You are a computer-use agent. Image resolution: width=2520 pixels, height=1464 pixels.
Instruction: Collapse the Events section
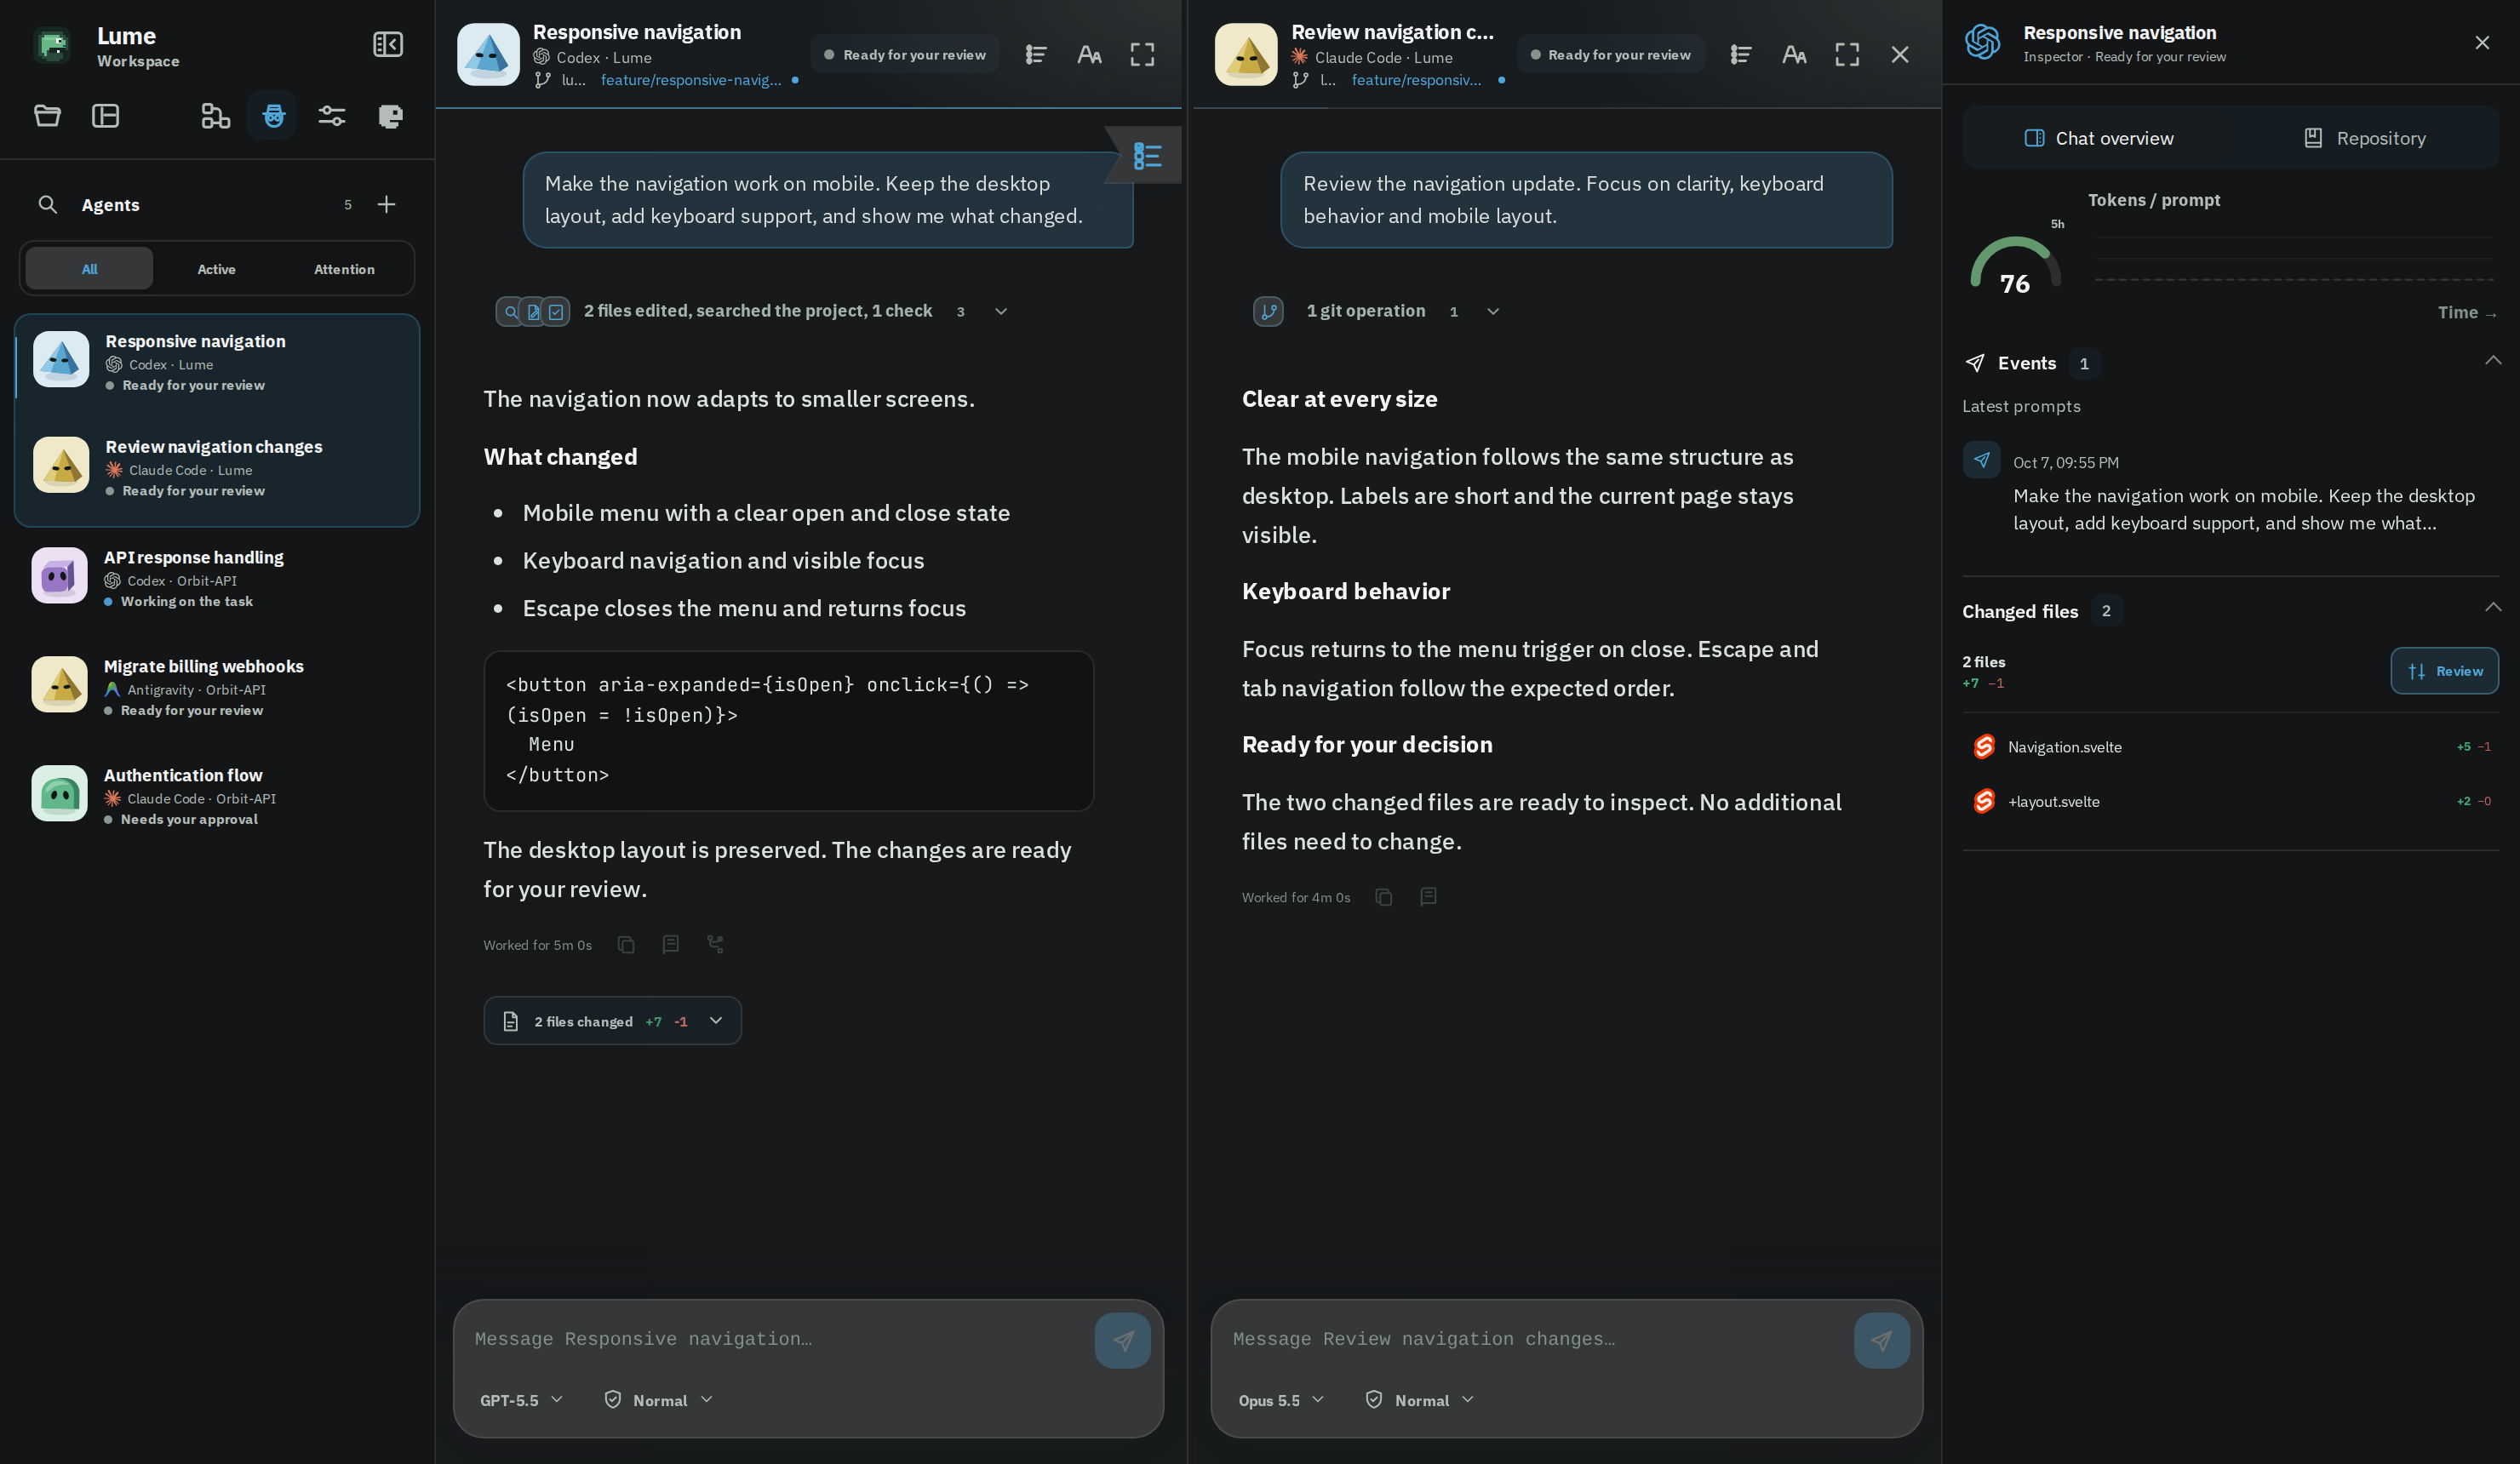click(x=2493, y=361)
